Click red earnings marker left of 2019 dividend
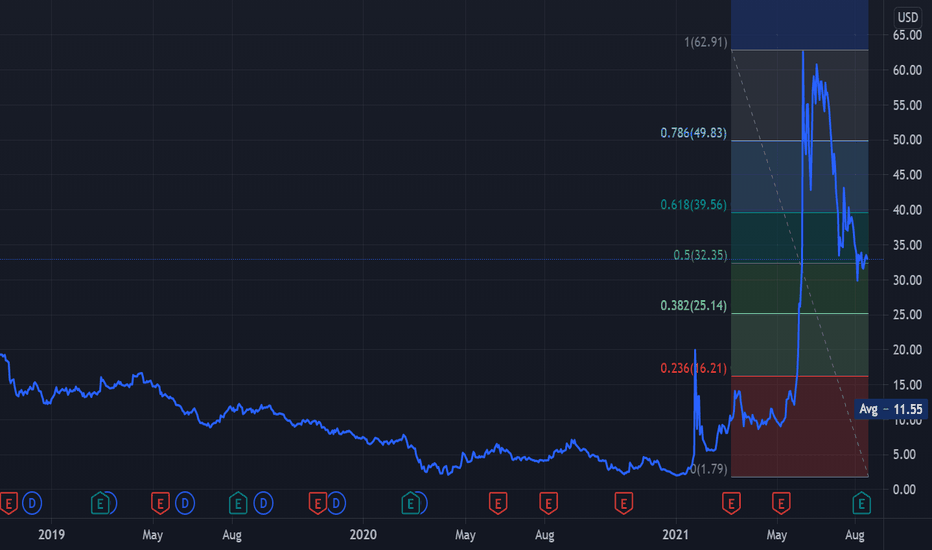Viewport: 932px width, 550px height. tap(8, 504)
